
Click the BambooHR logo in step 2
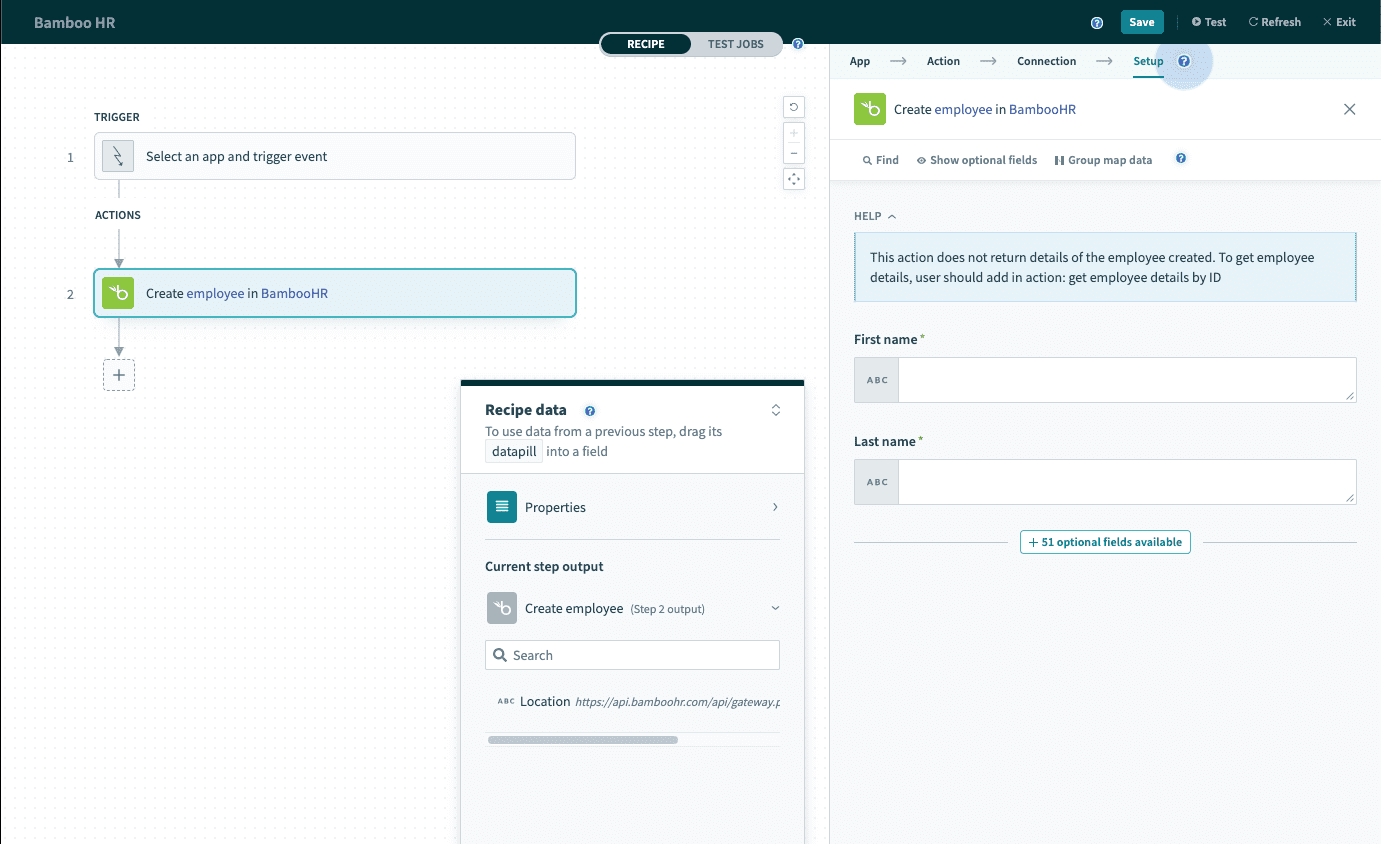(x=118, y=293)
